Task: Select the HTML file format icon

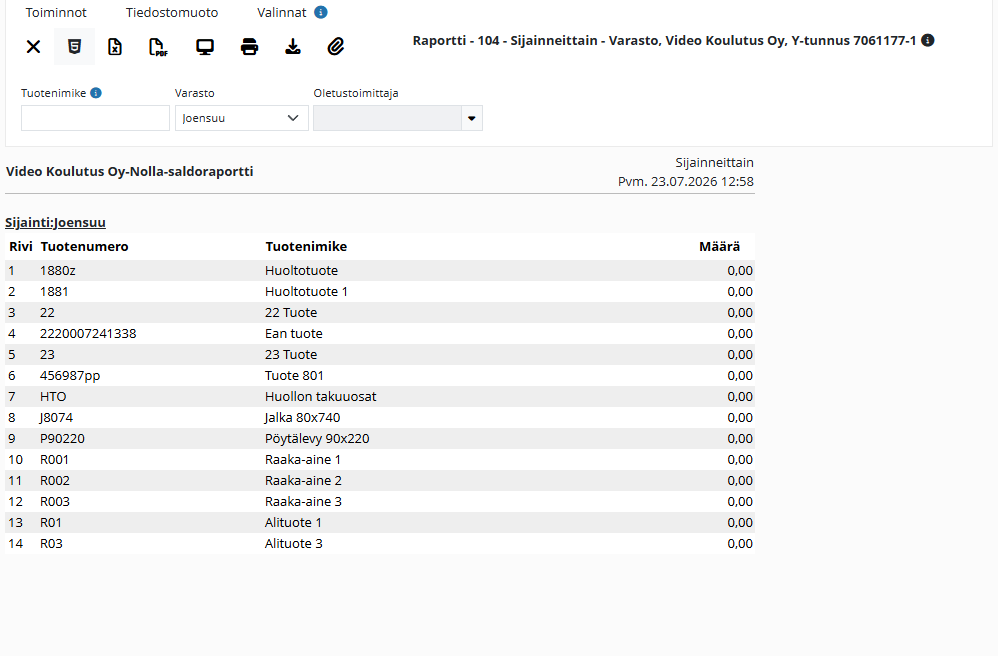Action: (74, 46)
